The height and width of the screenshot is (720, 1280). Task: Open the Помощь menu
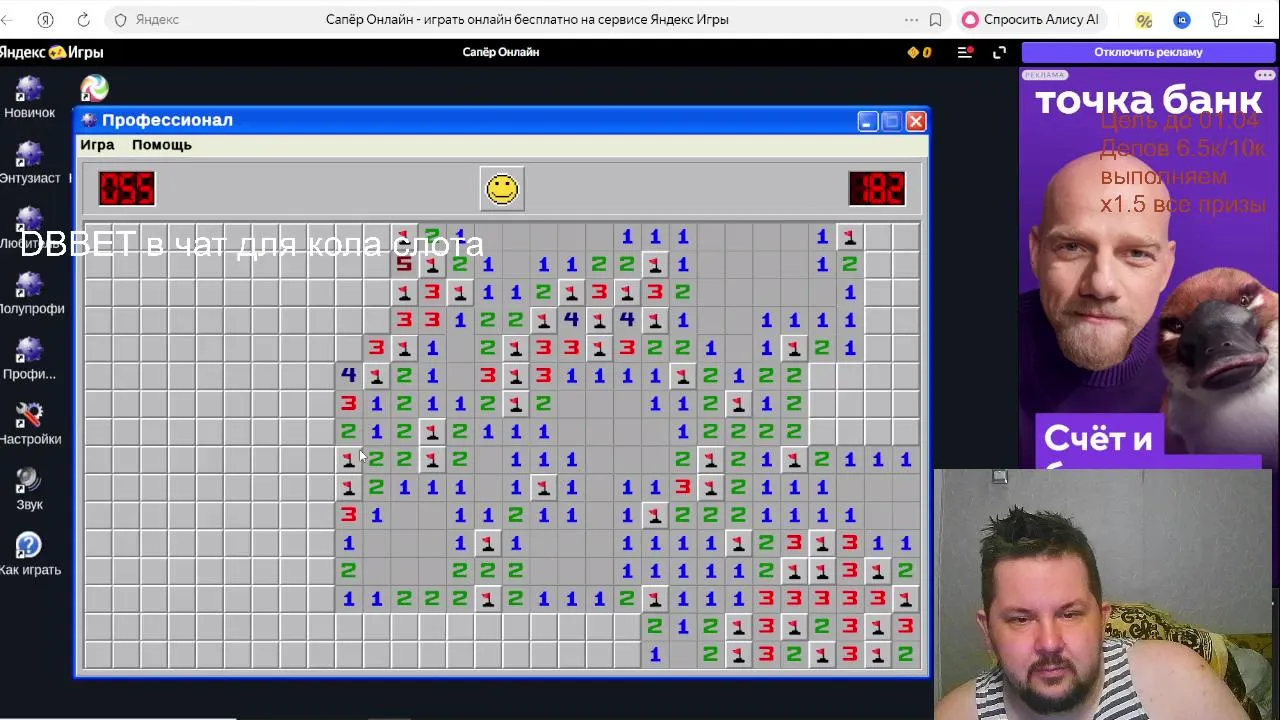[x=161, y=145]
